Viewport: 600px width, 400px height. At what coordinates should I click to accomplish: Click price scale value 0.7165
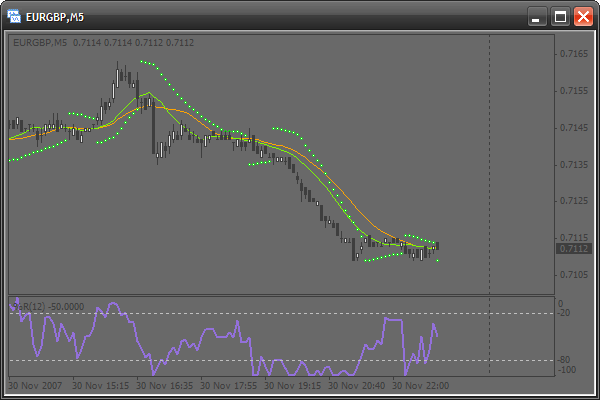coord(574,54)
